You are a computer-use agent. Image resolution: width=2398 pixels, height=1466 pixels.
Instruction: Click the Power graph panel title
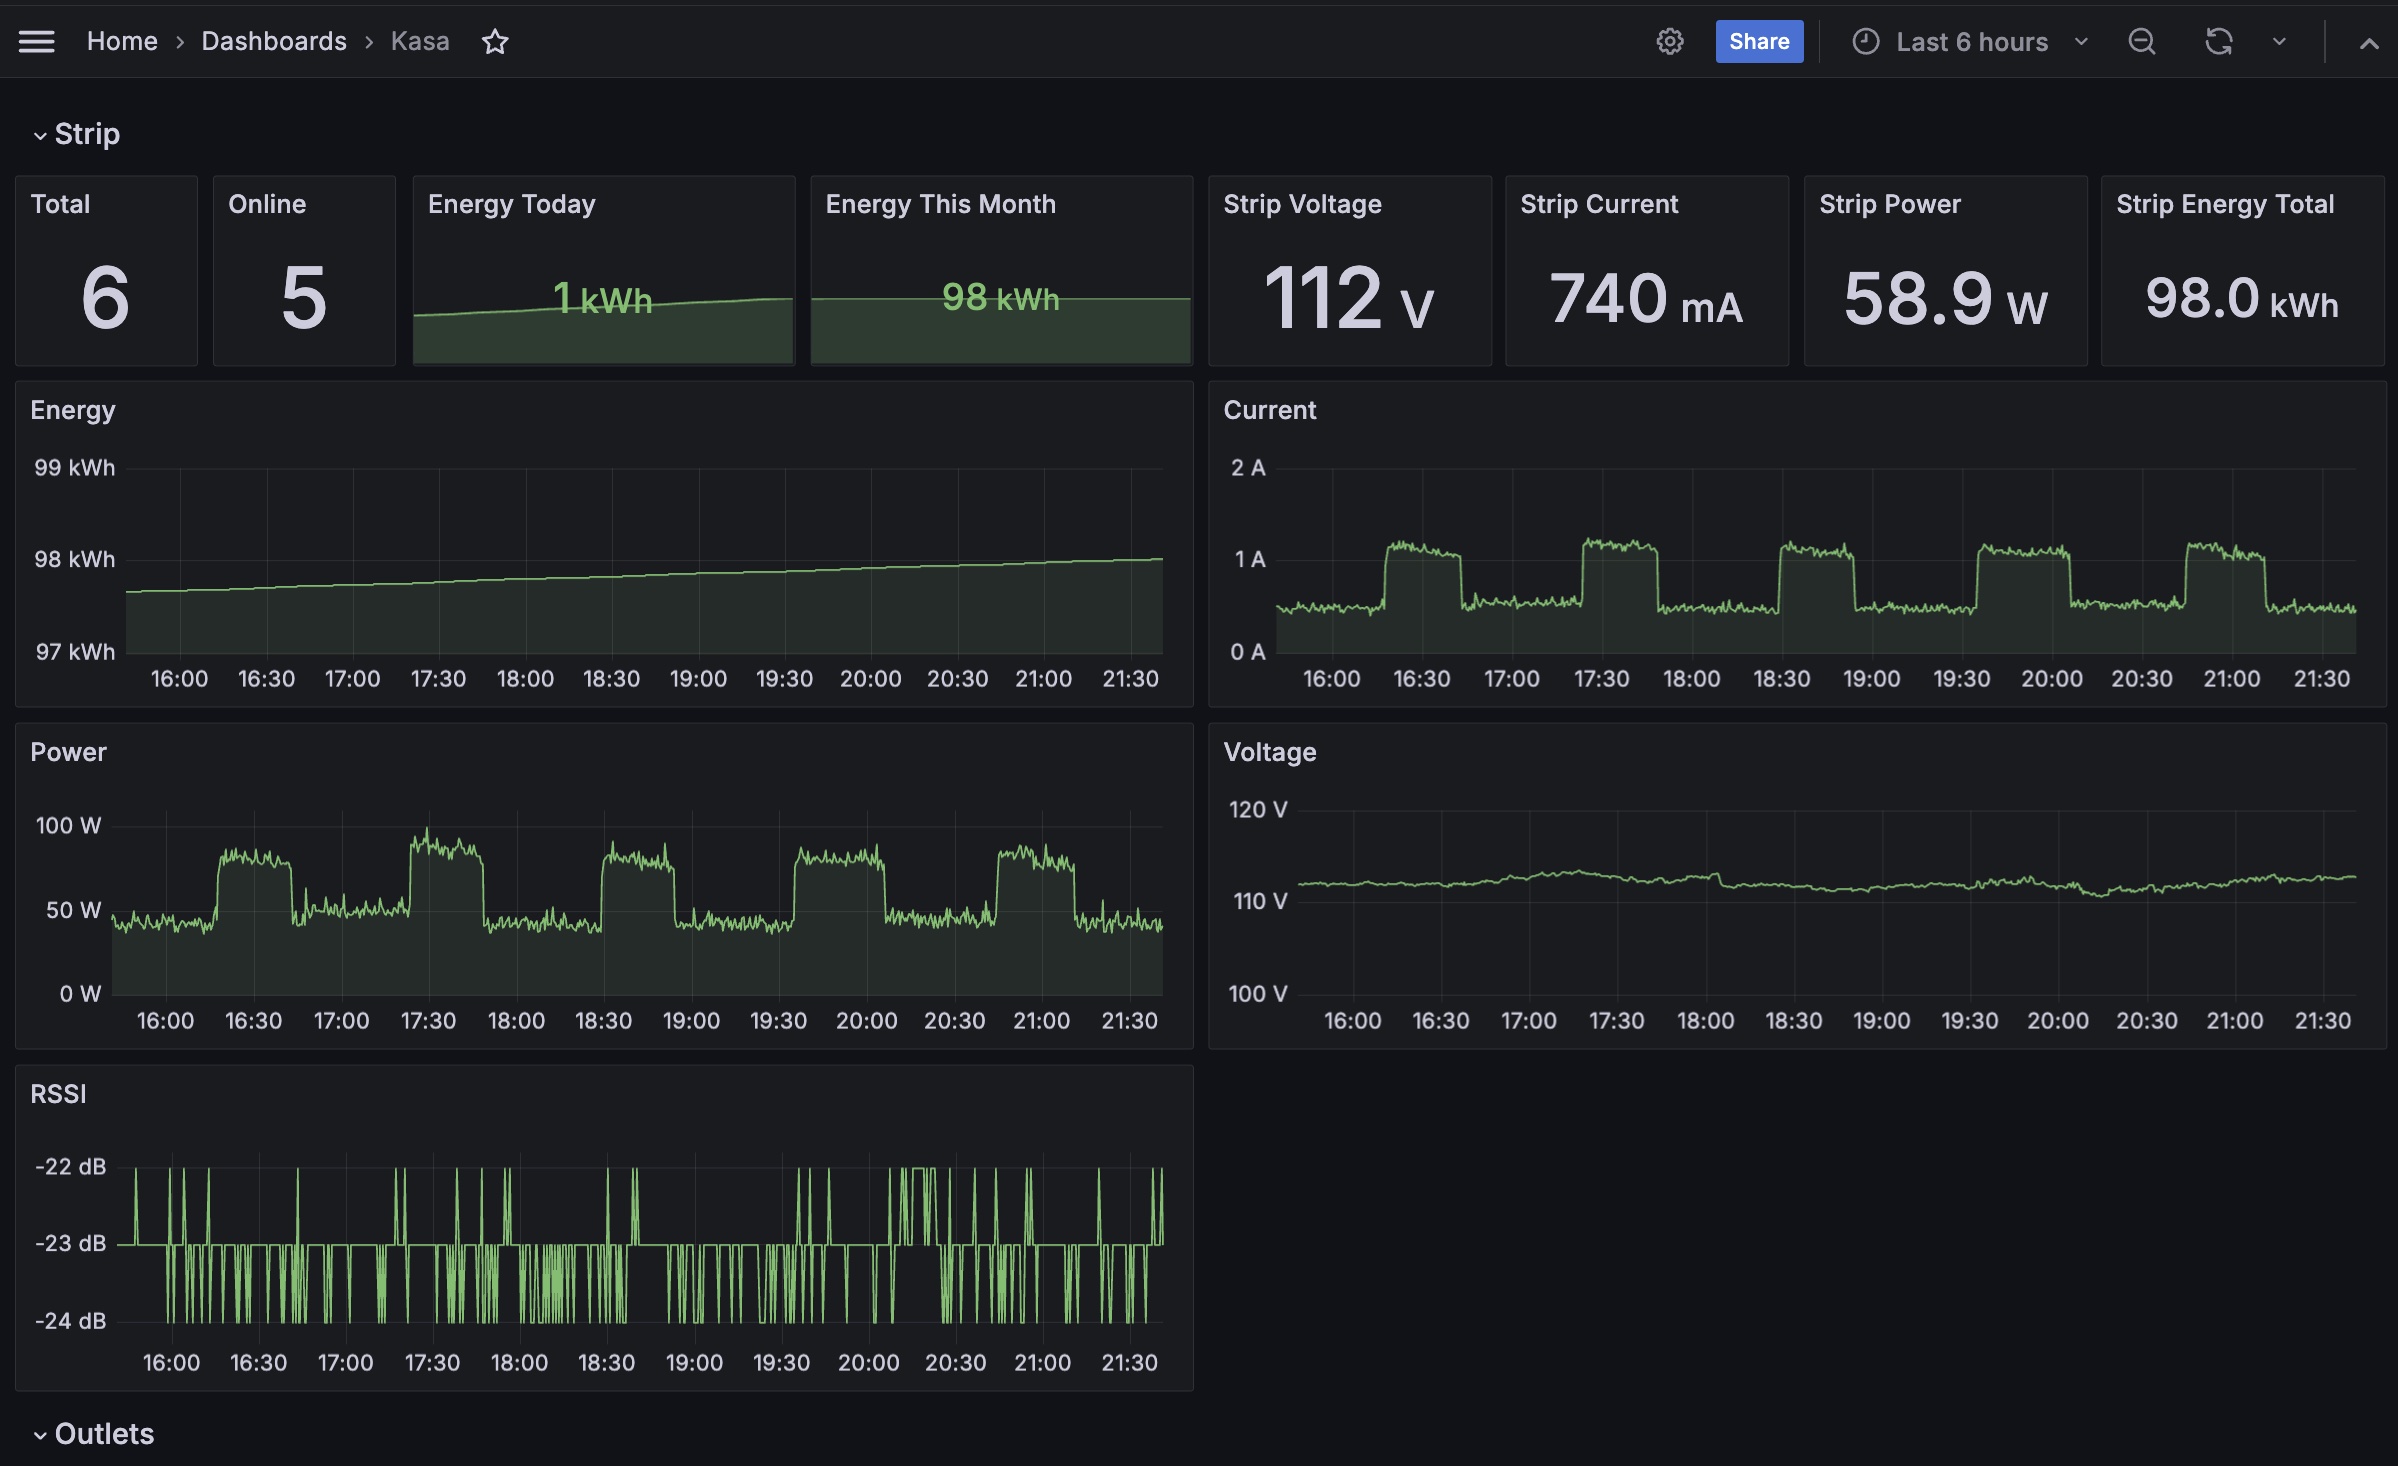coord(68,752)
